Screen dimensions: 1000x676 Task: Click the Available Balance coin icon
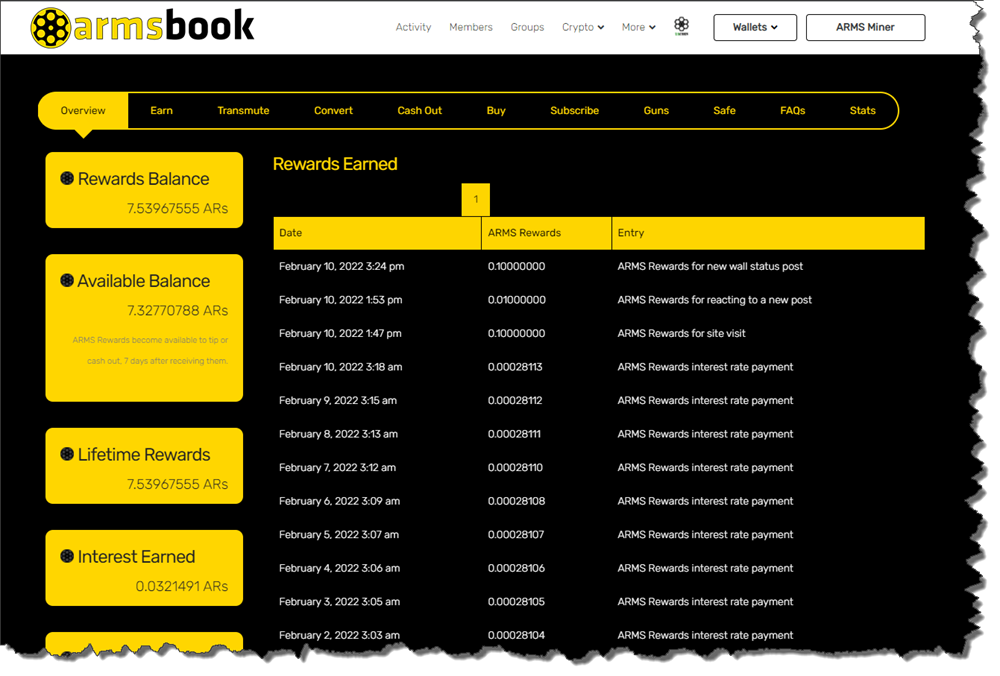click(x=67, y=281)
